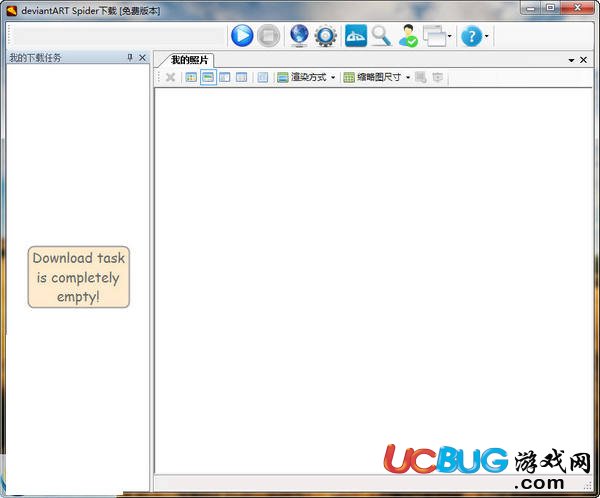
Task: Click the stacked windows icon
Action: [434, 36]
